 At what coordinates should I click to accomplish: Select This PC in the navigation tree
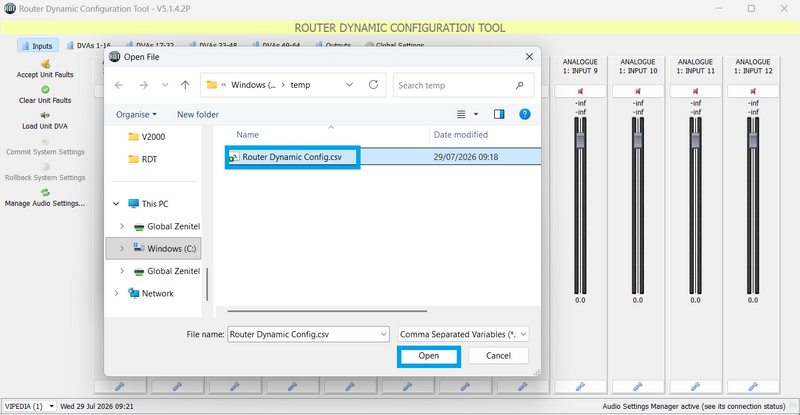click(148, 204)
